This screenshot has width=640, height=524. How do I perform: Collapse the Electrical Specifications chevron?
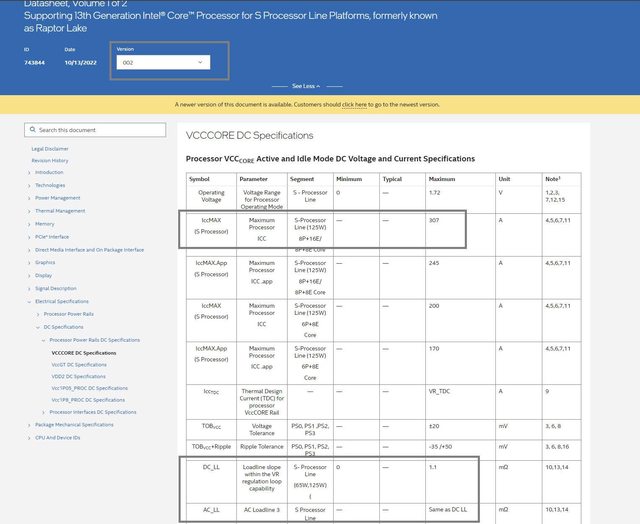[27, 301]
